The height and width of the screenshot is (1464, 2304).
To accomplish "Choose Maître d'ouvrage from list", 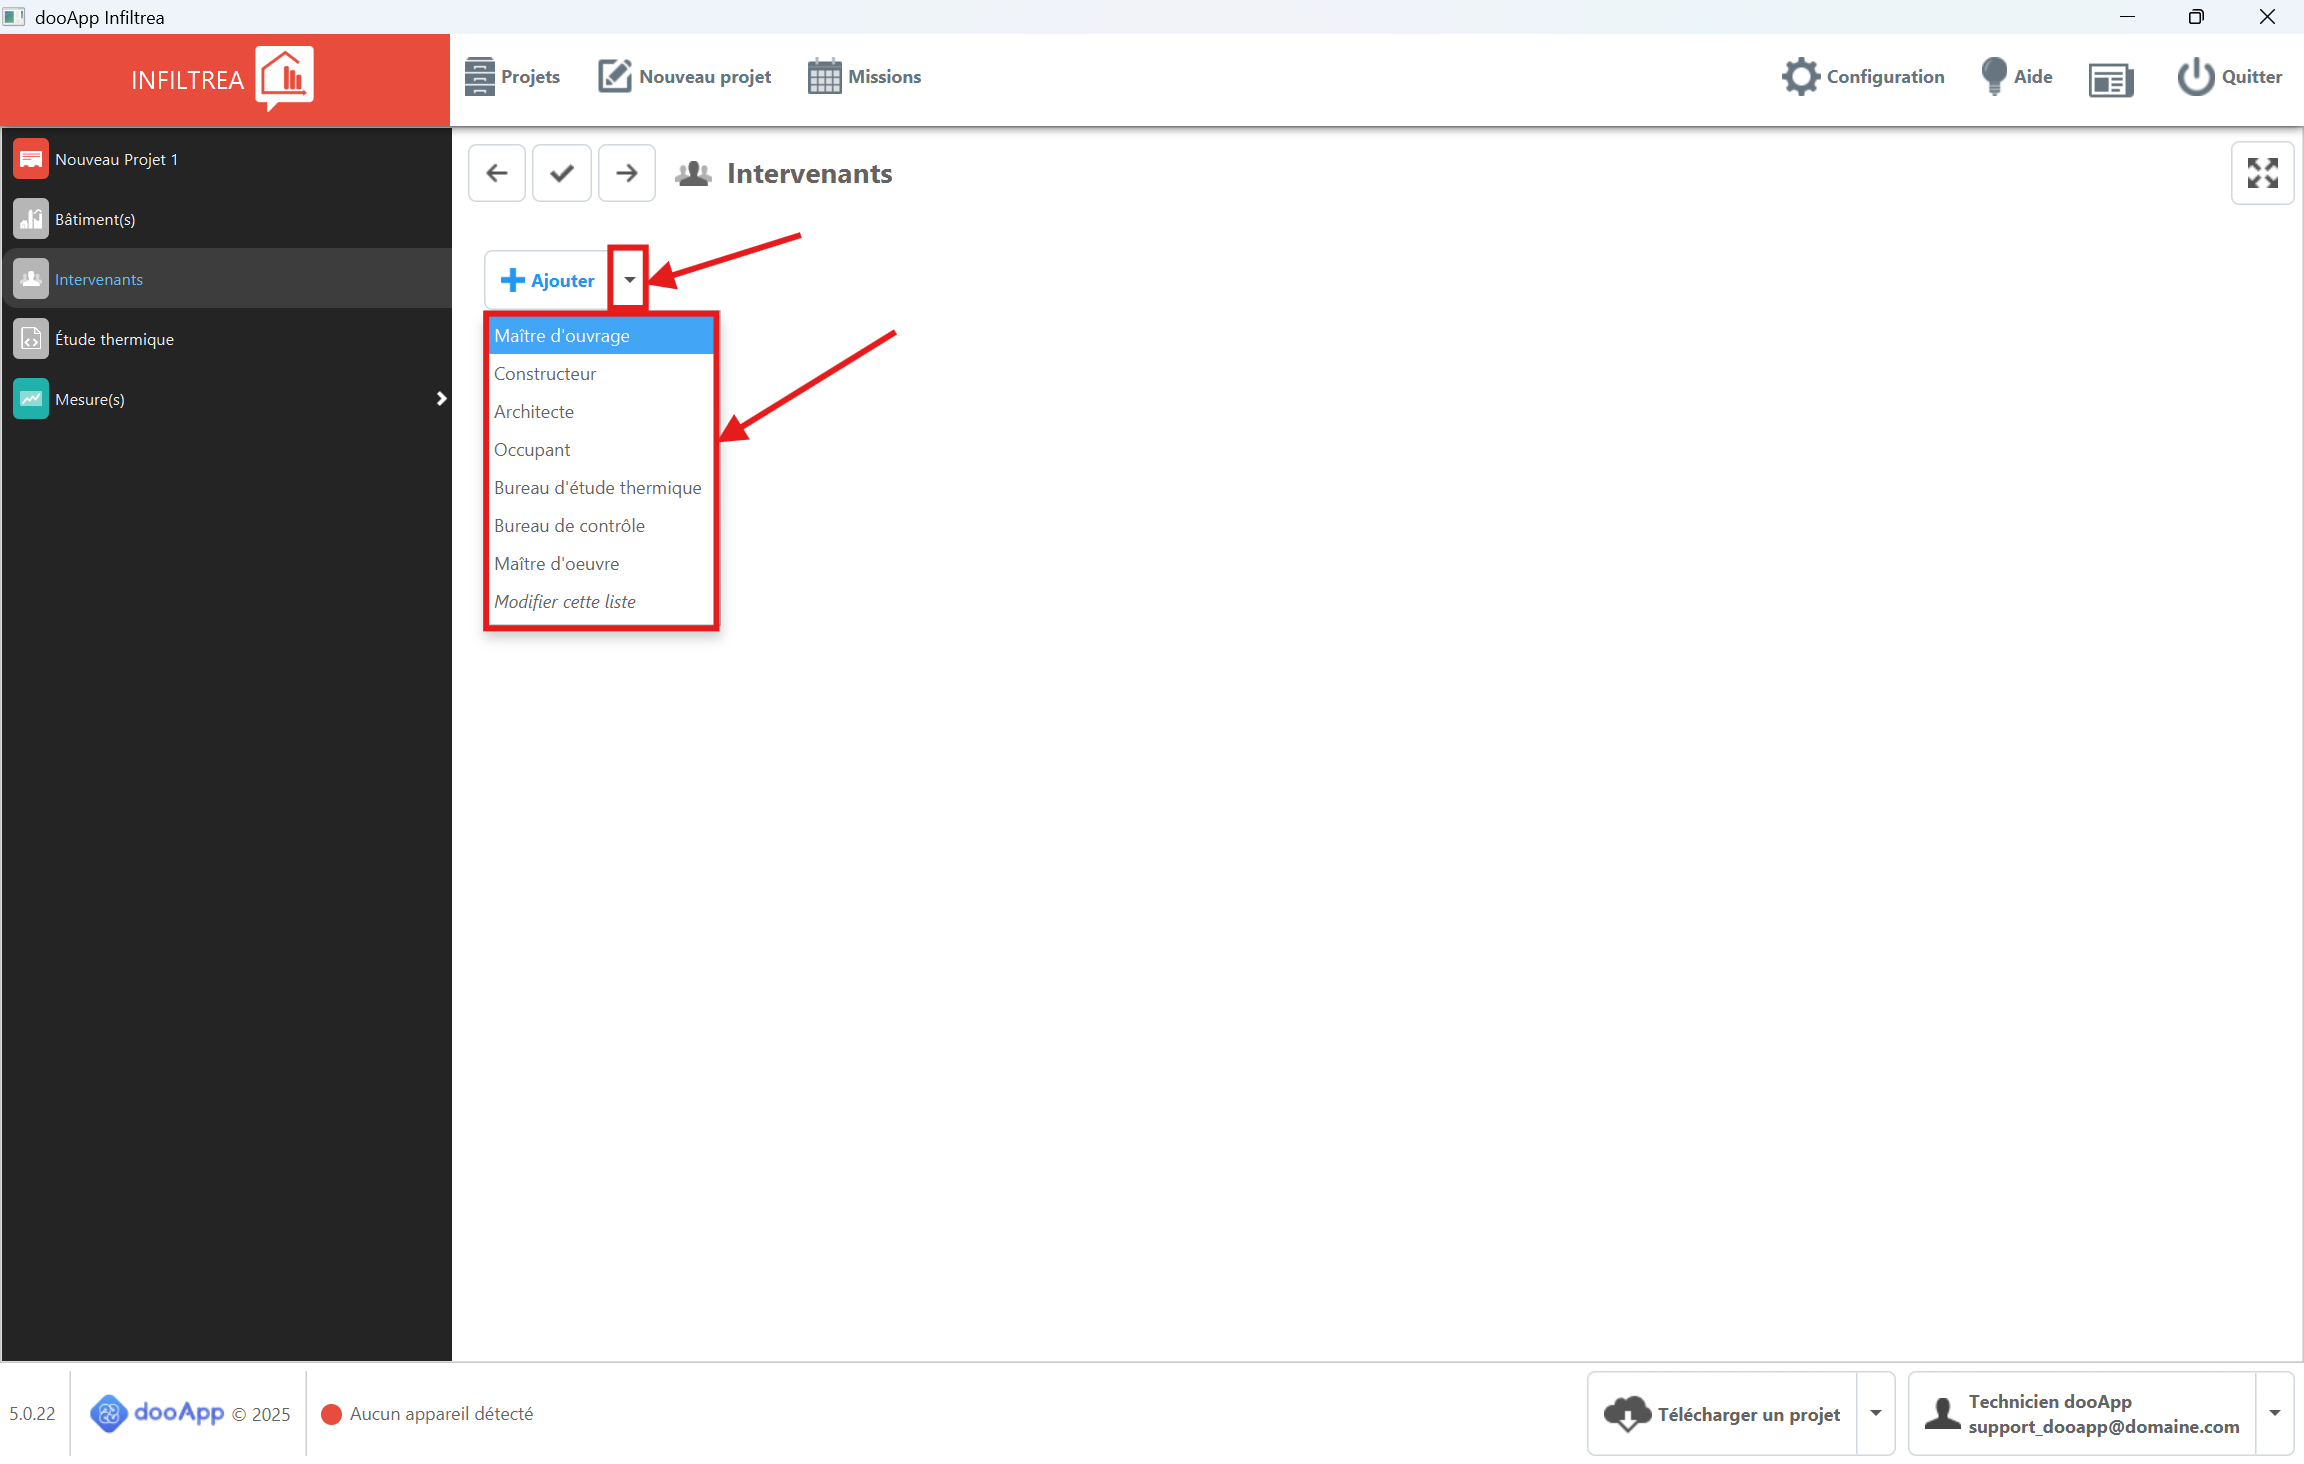I will [601, 336].
